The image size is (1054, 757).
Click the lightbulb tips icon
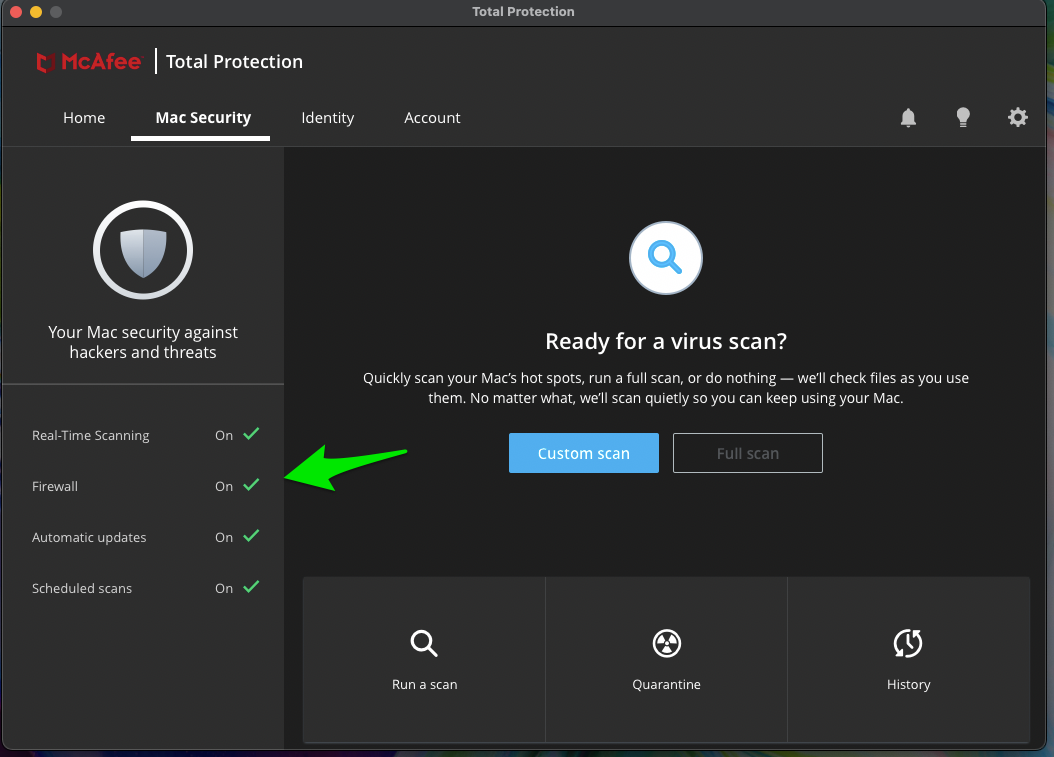tap(963, 118)
